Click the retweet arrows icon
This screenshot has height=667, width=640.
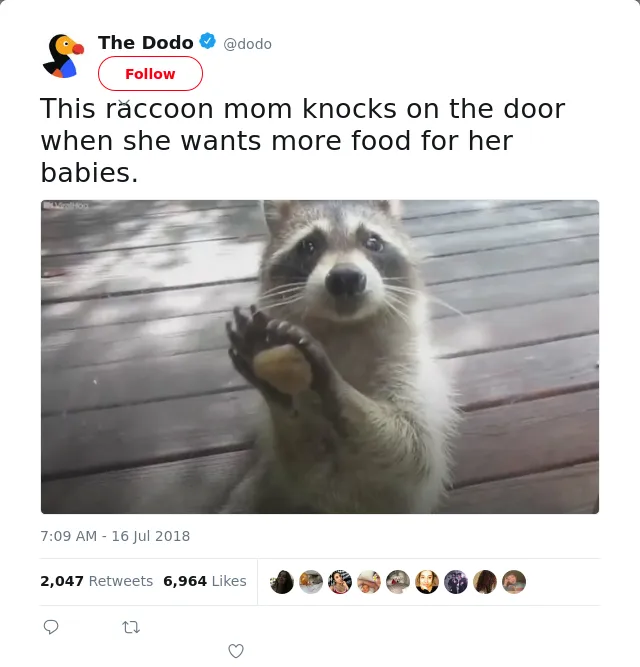click(131, 627)
